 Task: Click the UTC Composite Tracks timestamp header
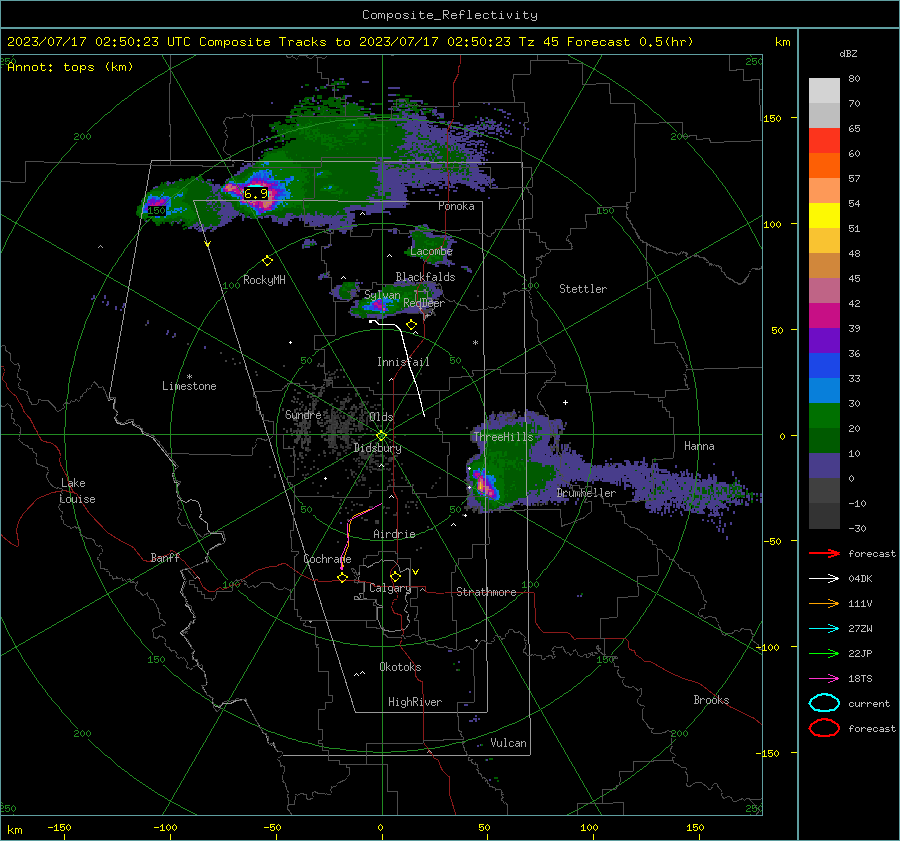(x=350, y=42)
